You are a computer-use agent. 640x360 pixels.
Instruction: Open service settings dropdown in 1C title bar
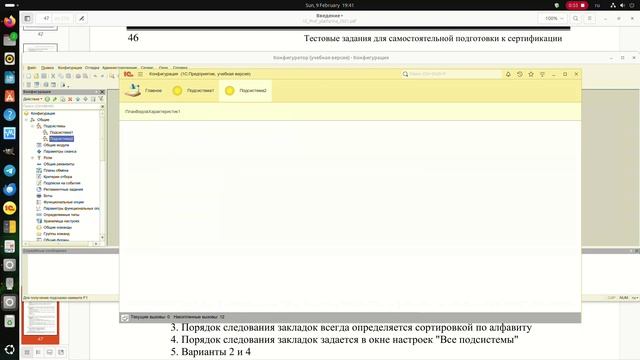coord(542,74)
